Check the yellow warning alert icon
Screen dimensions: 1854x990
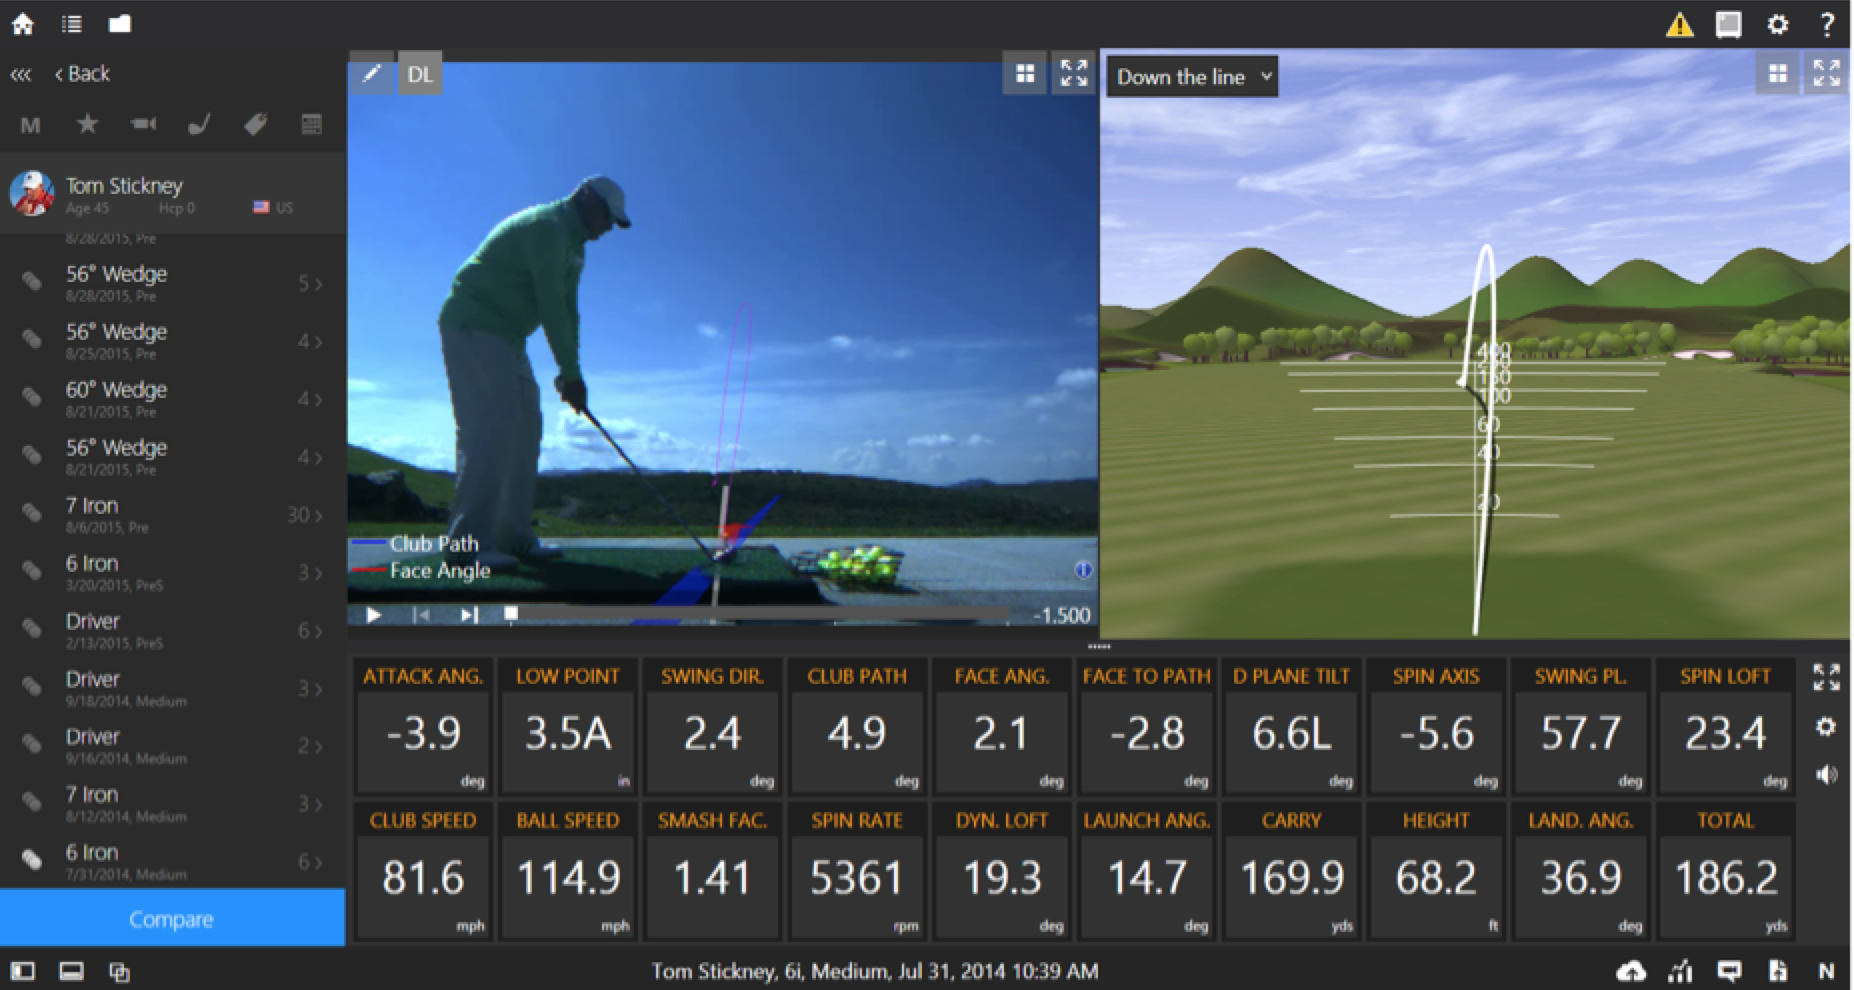point(1680,24)
